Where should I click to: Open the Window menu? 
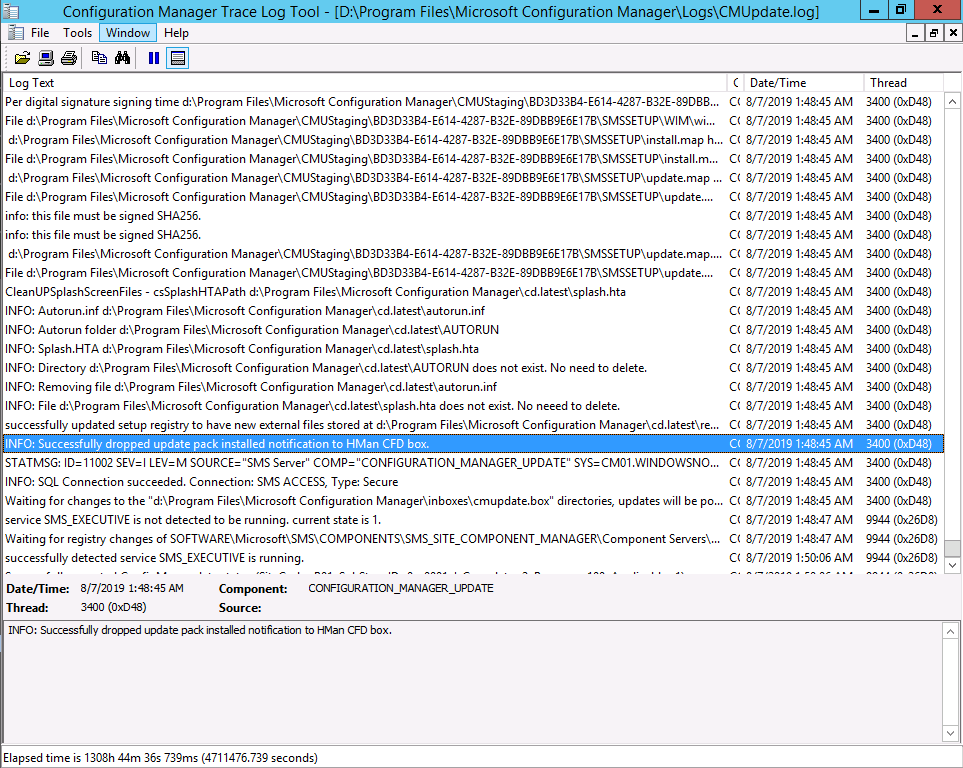click(128, 33)
